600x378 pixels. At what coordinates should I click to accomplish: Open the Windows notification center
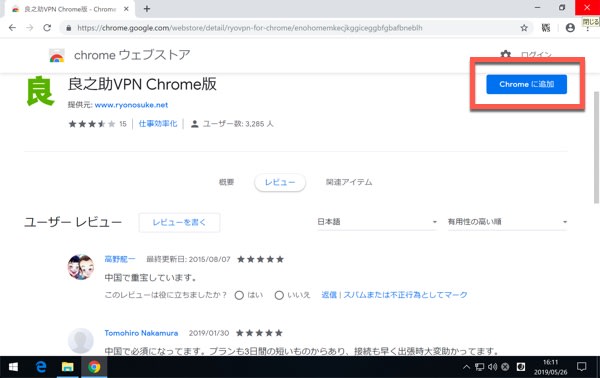coord(582,367)
